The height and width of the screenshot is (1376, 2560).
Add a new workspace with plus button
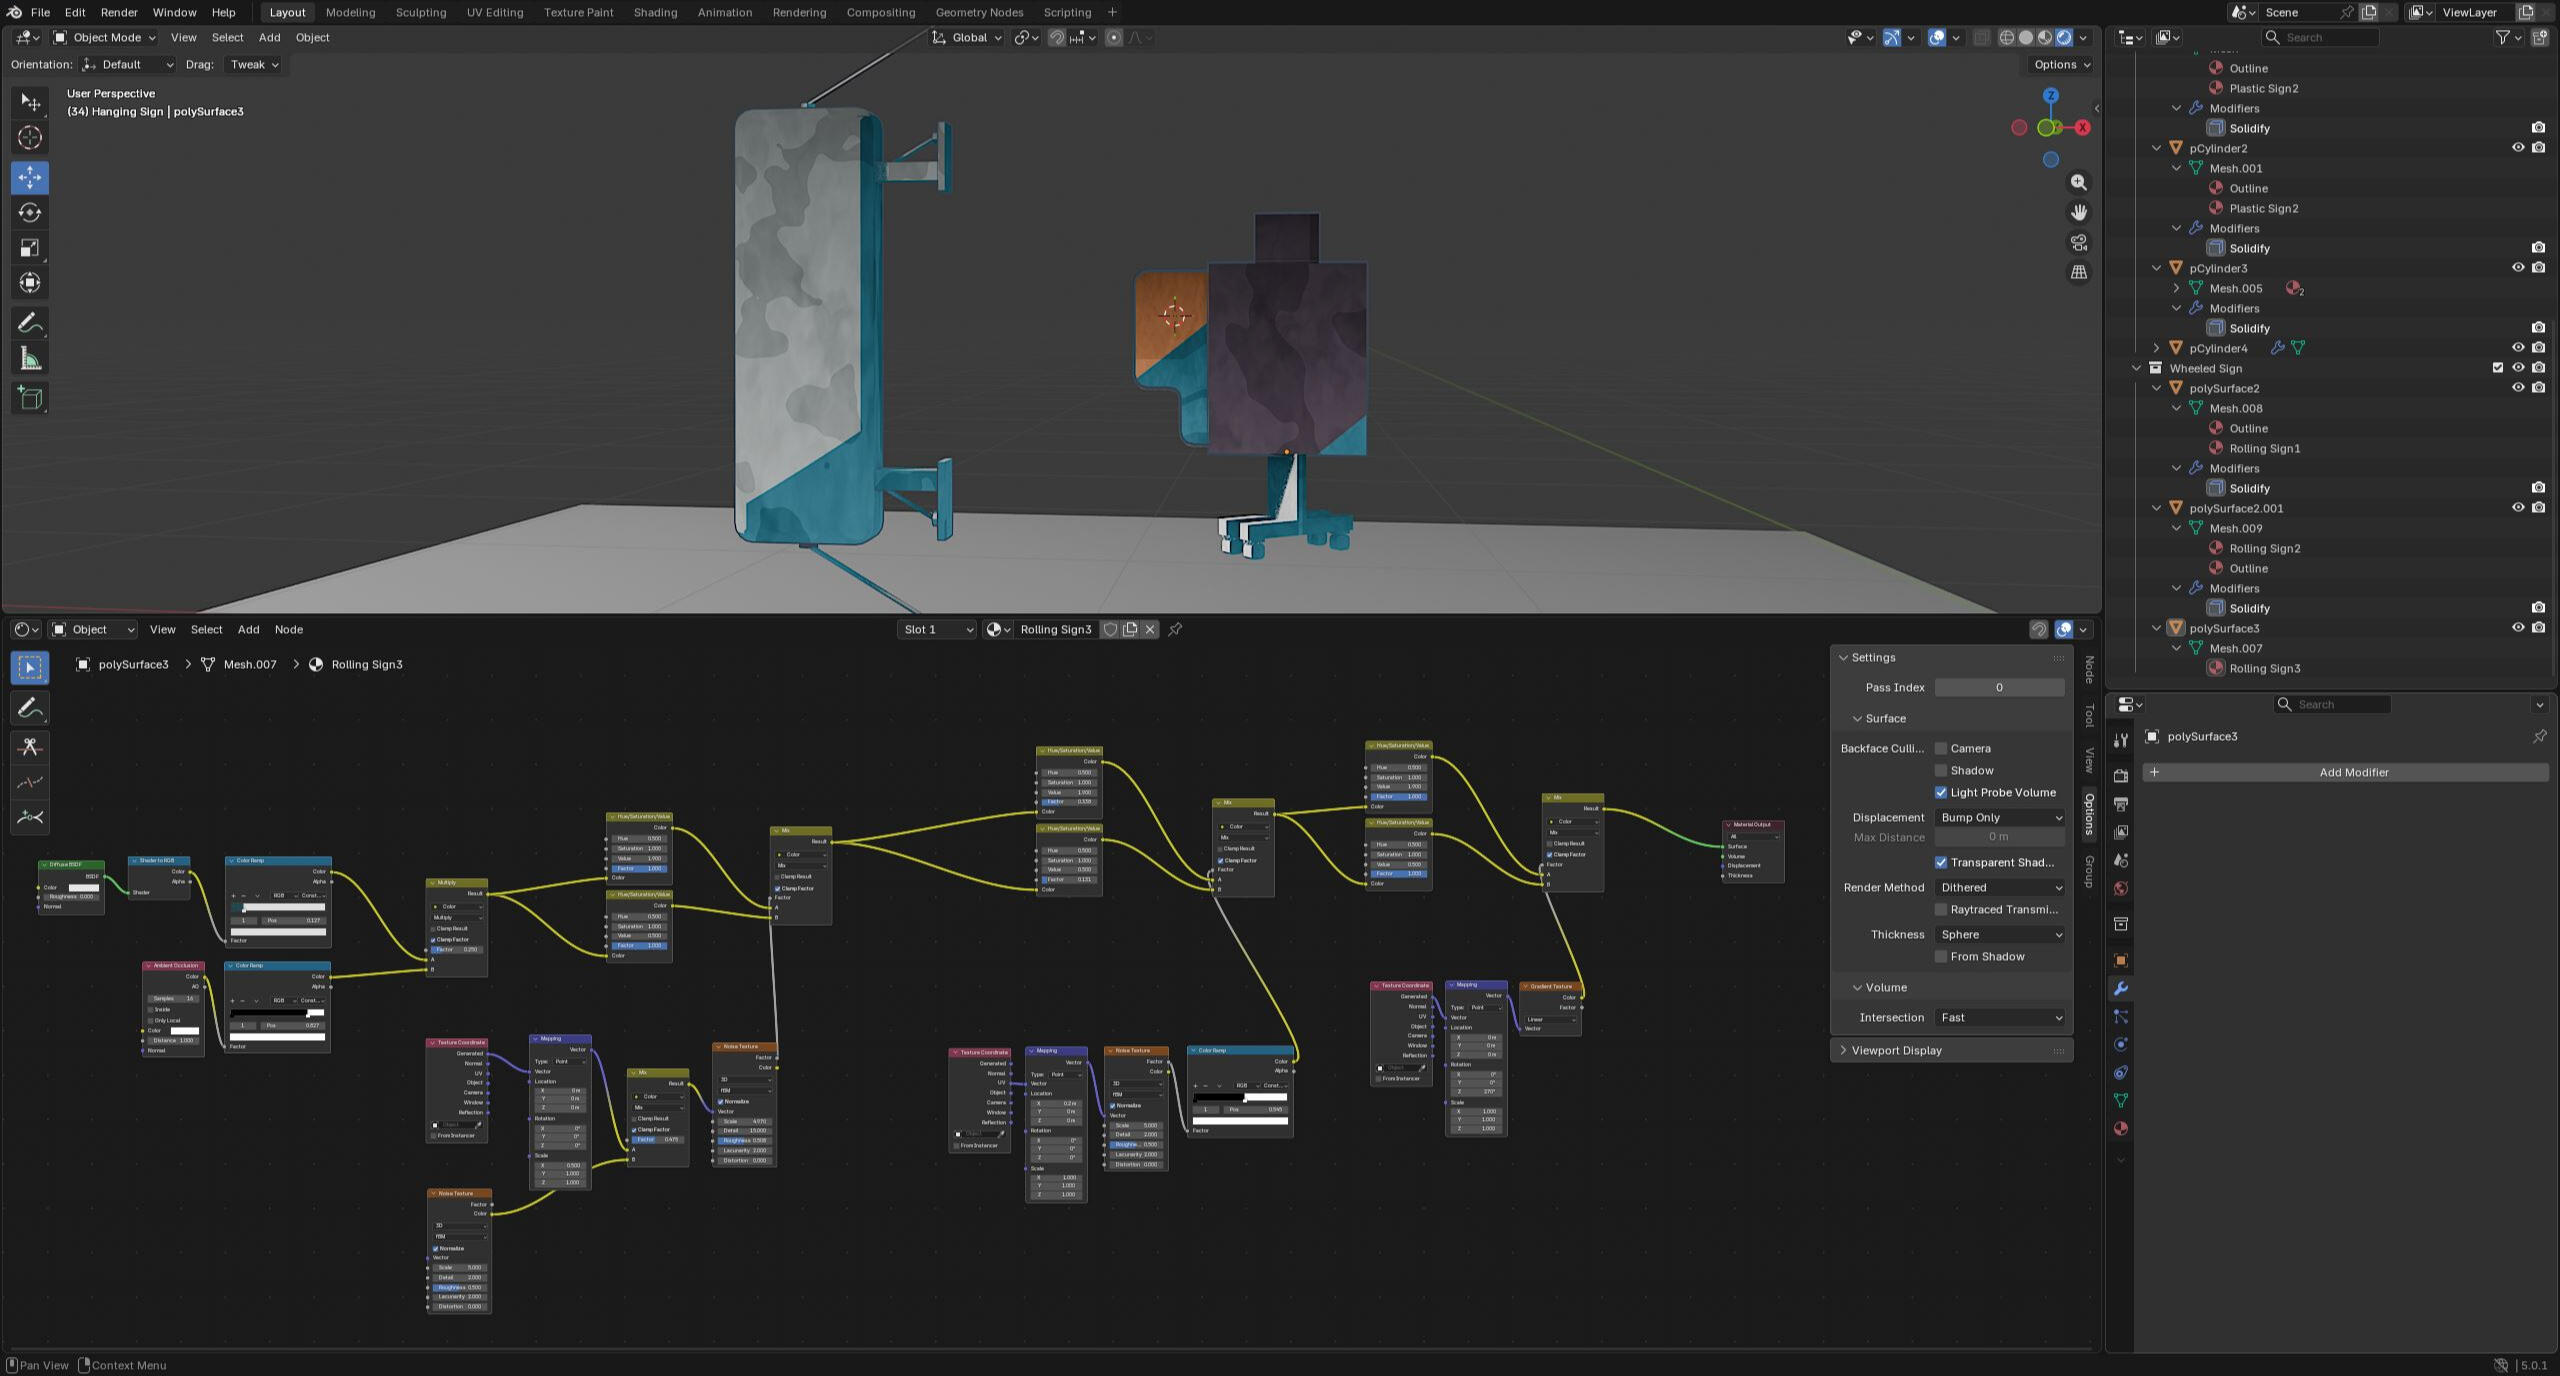coord(1112,12)
